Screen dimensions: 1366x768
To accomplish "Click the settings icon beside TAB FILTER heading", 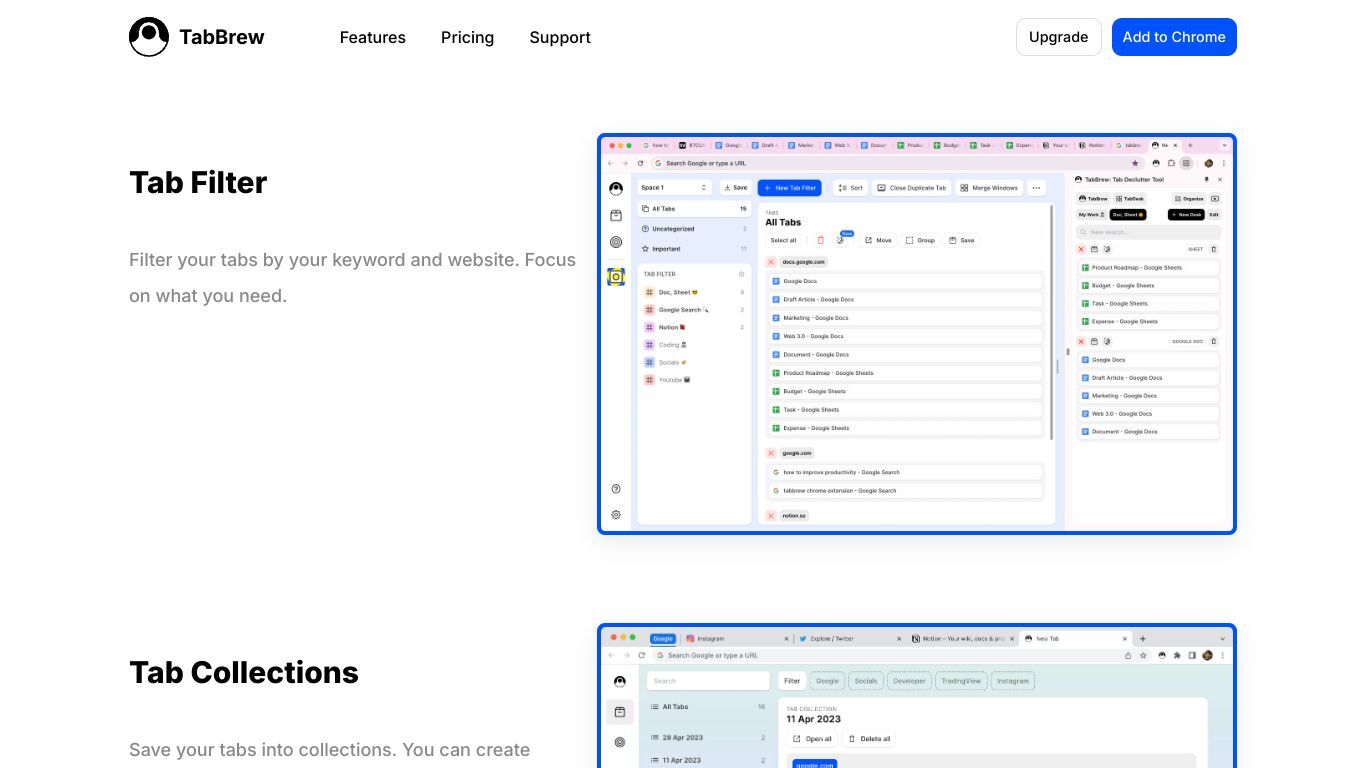I will click(x=741, y=274).
